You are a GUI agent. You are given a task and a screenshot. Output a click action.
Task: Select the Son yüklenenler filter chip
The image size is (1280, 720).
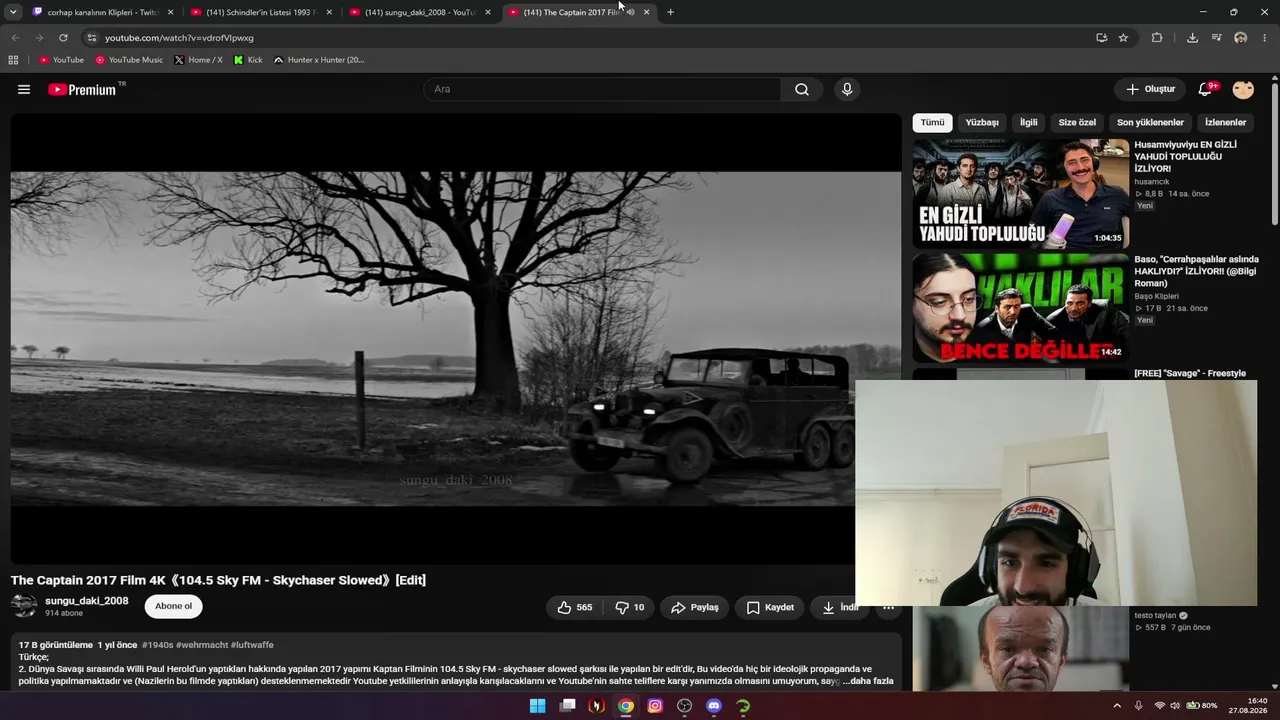pos(1150,122)
